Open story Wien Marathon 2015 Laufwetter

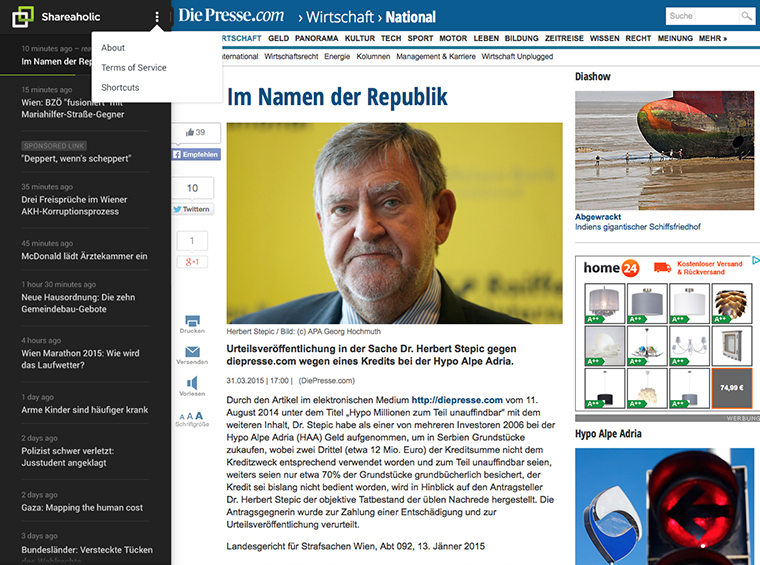tap(80, 359)
